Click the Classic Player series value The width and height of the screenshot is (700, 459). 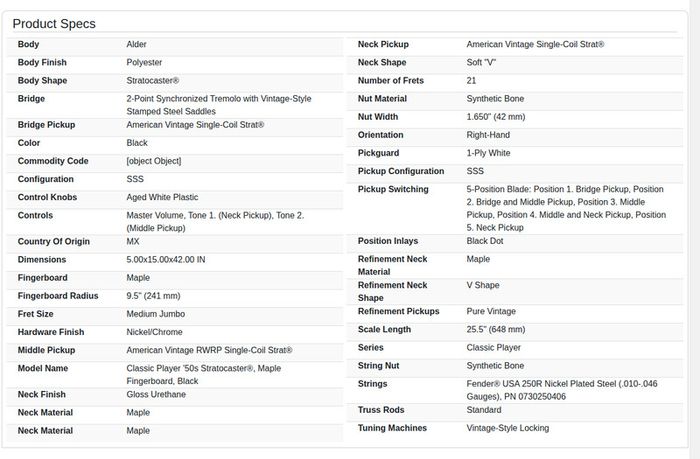493,347
